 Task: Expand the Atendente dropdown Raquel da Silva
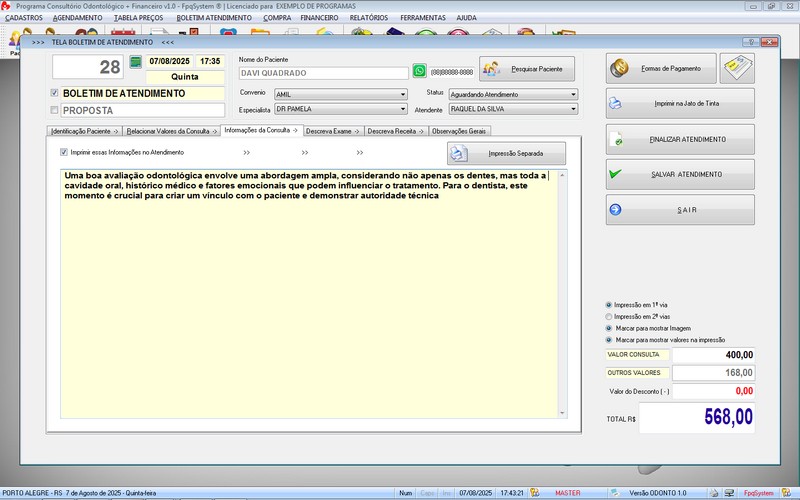coord(573,109)
